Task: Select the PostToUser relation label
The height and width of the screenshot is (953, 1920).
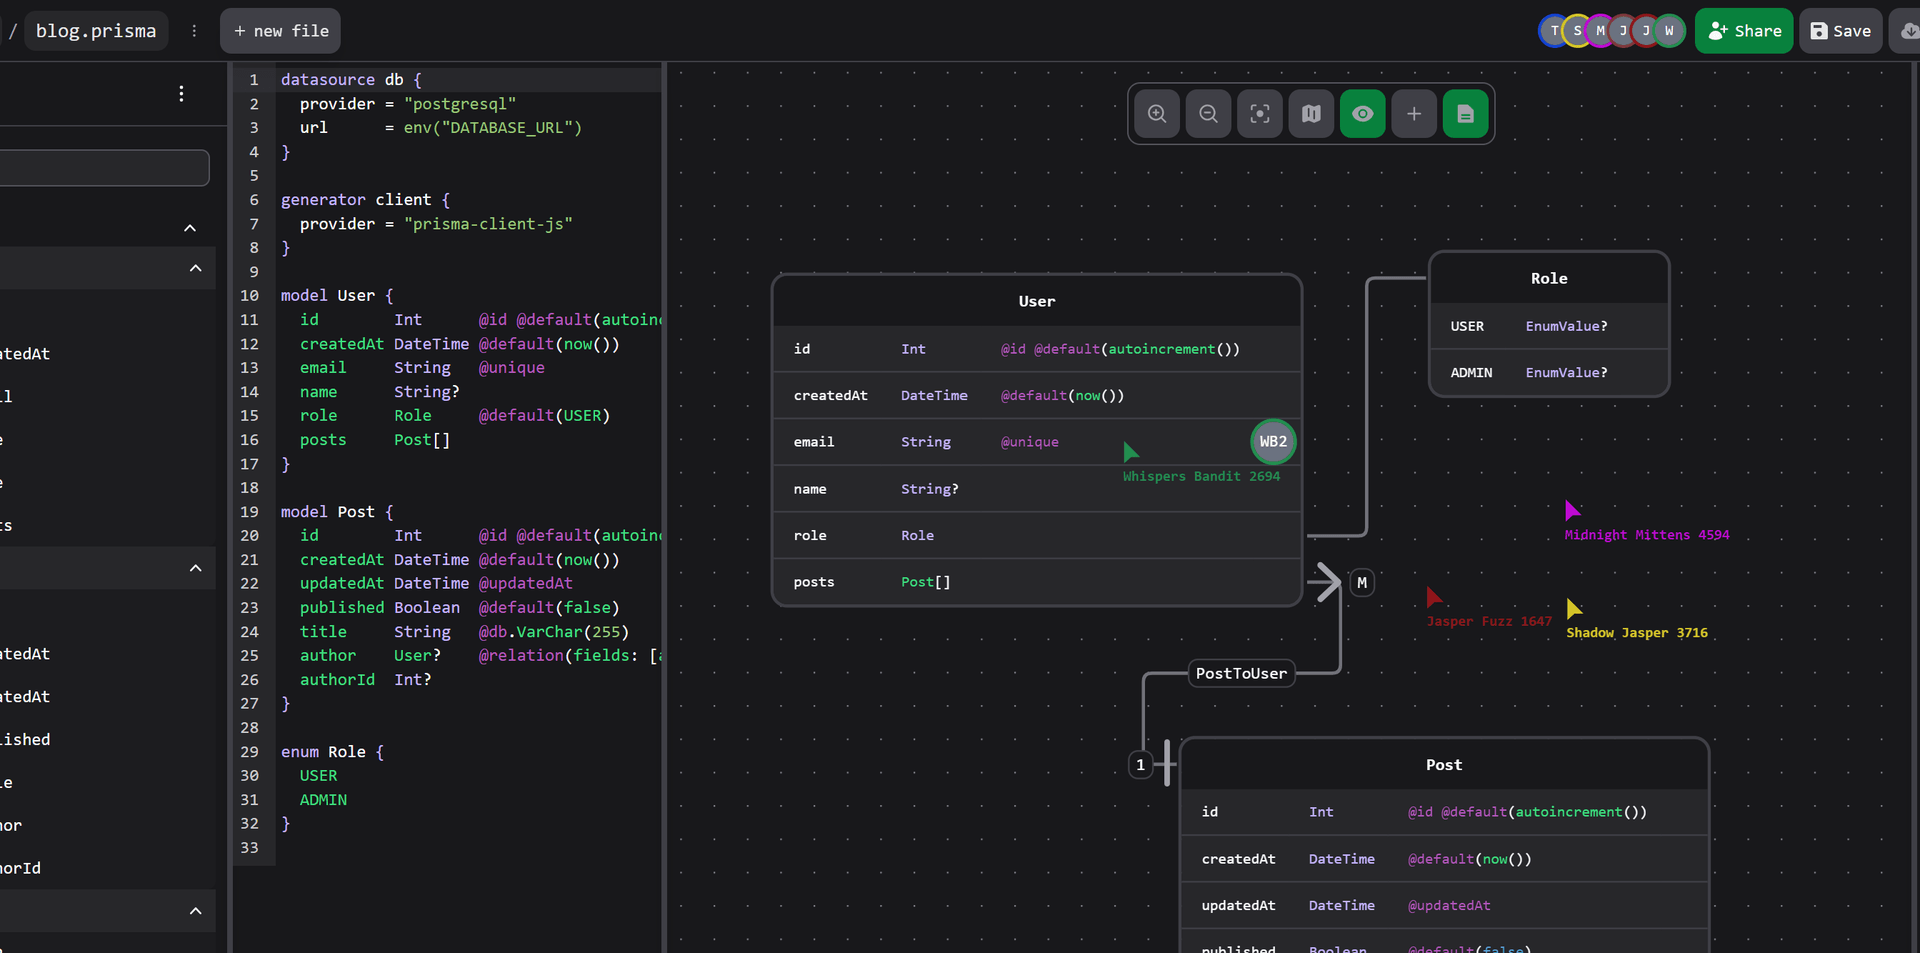Action: tap(1240, 673)
